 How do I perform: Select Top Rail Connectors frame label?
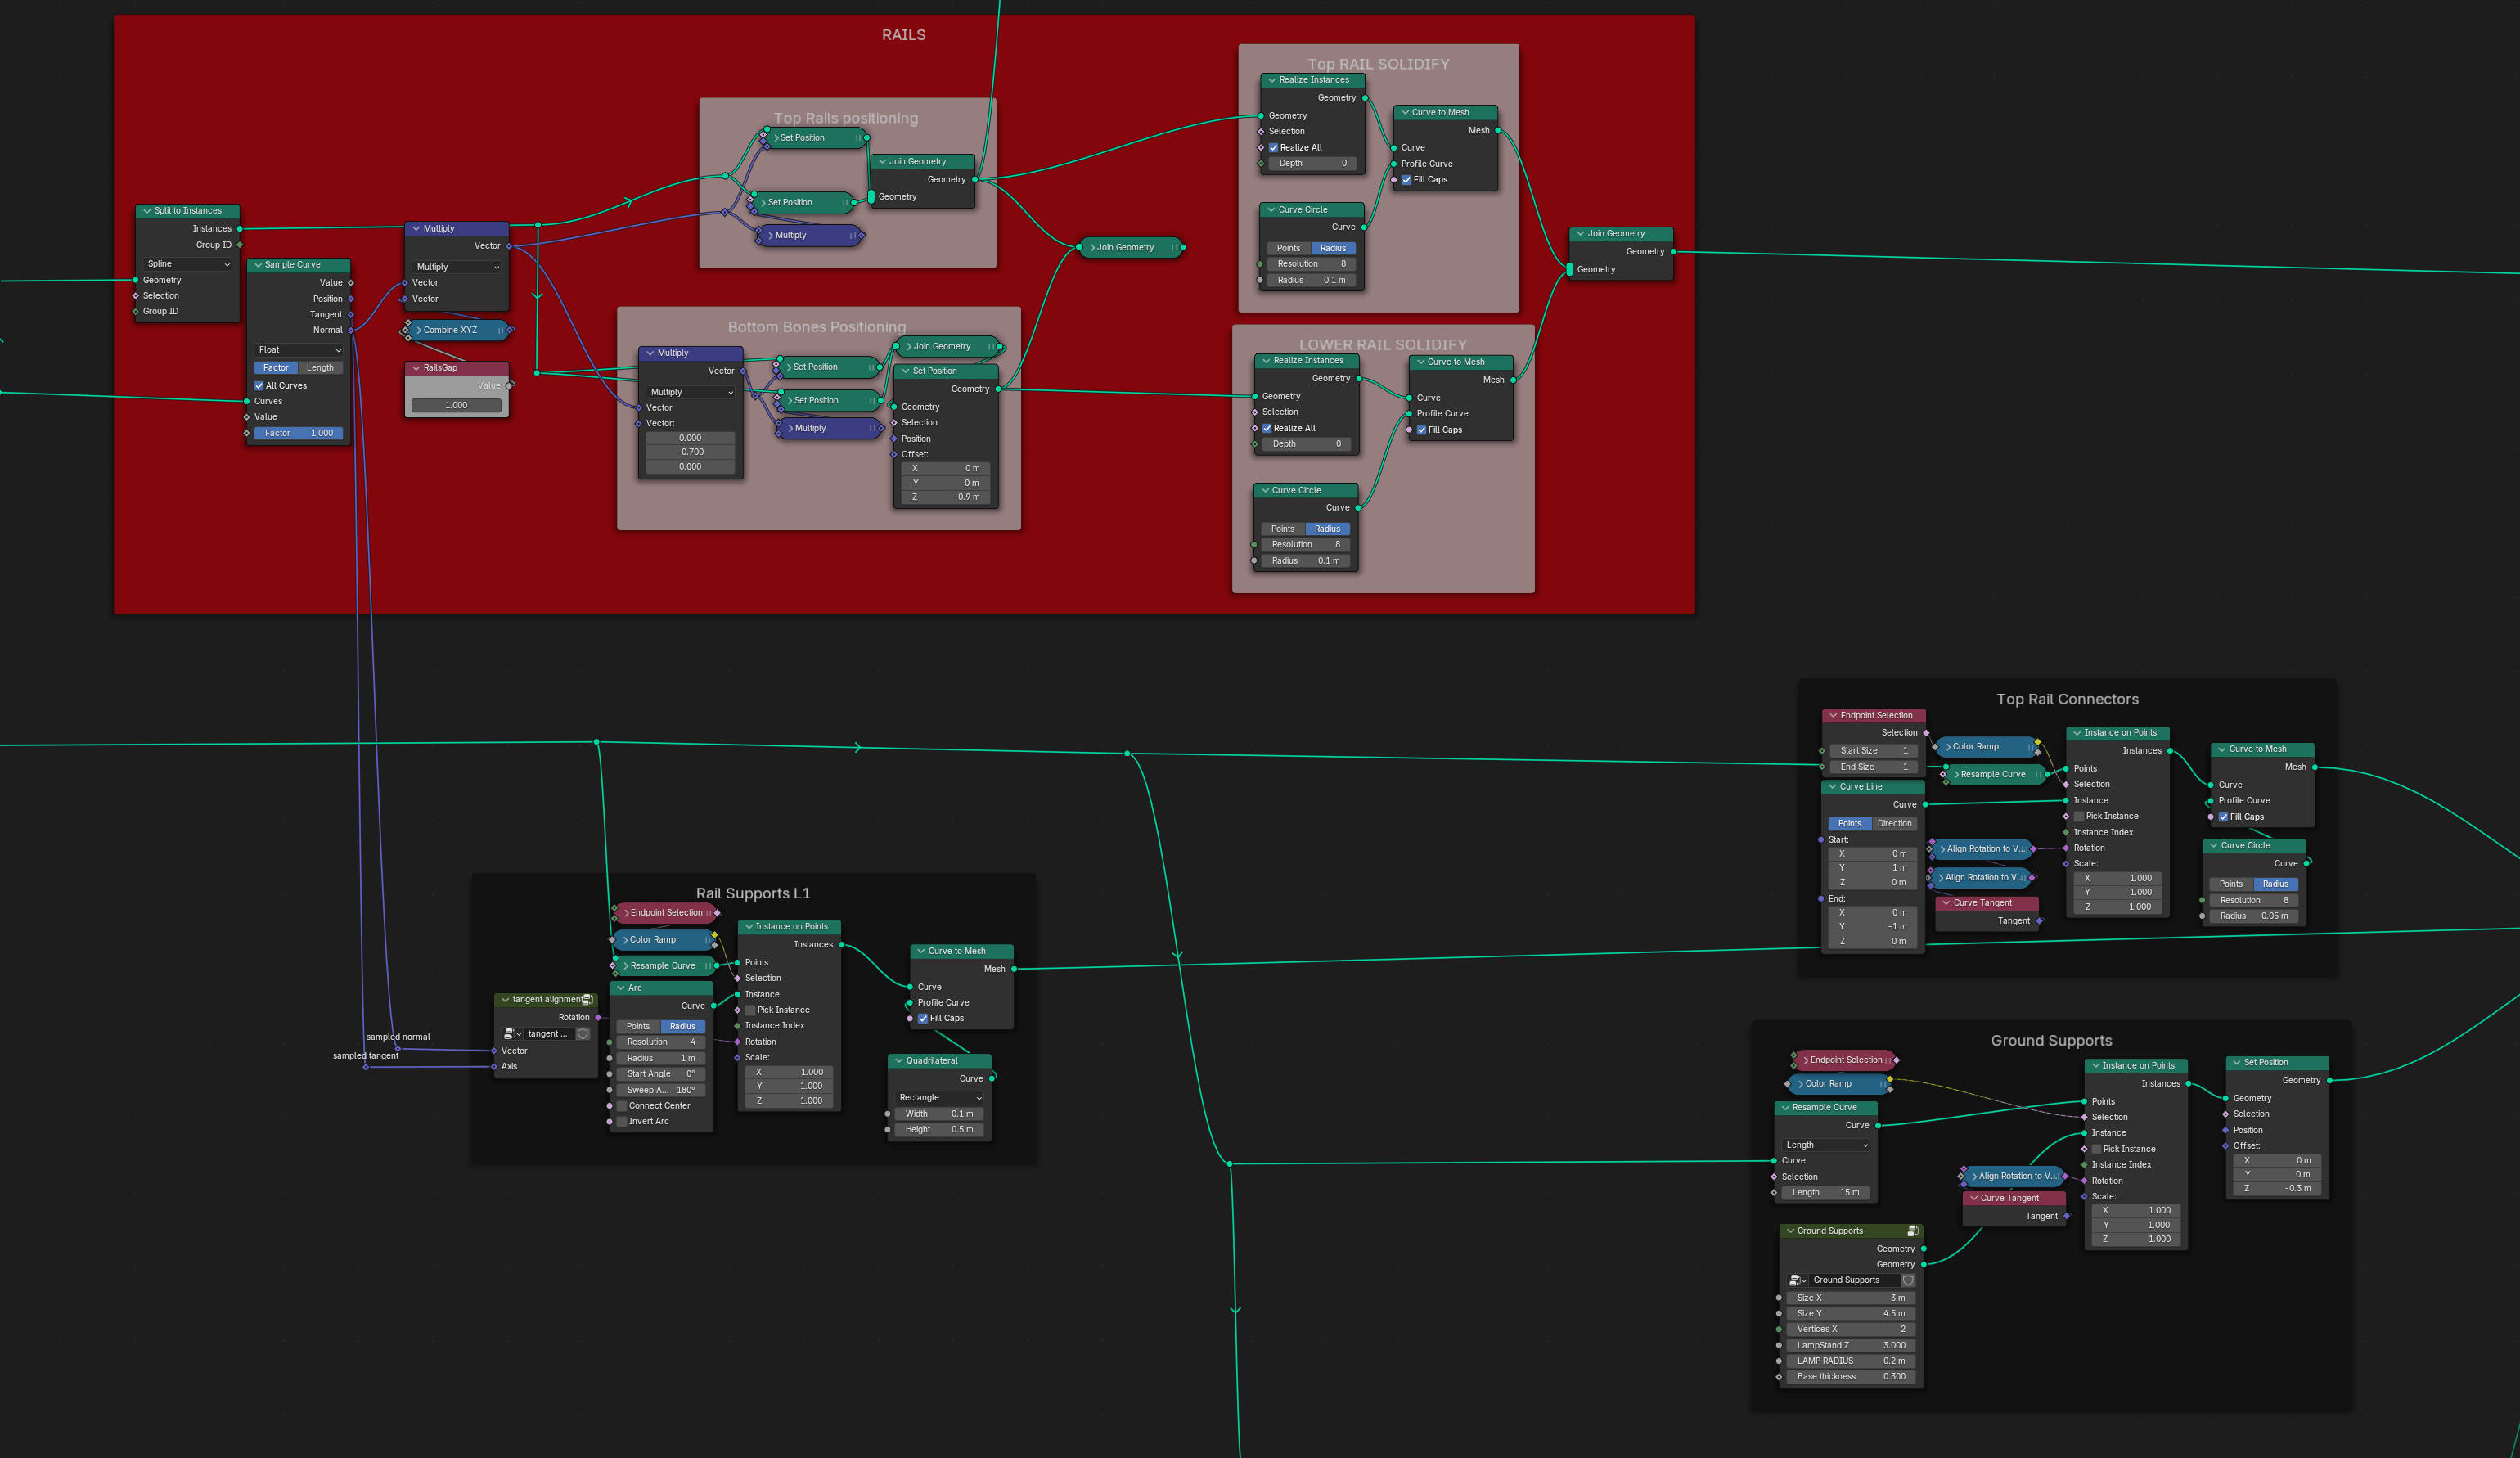click(x=2063, y=698)
